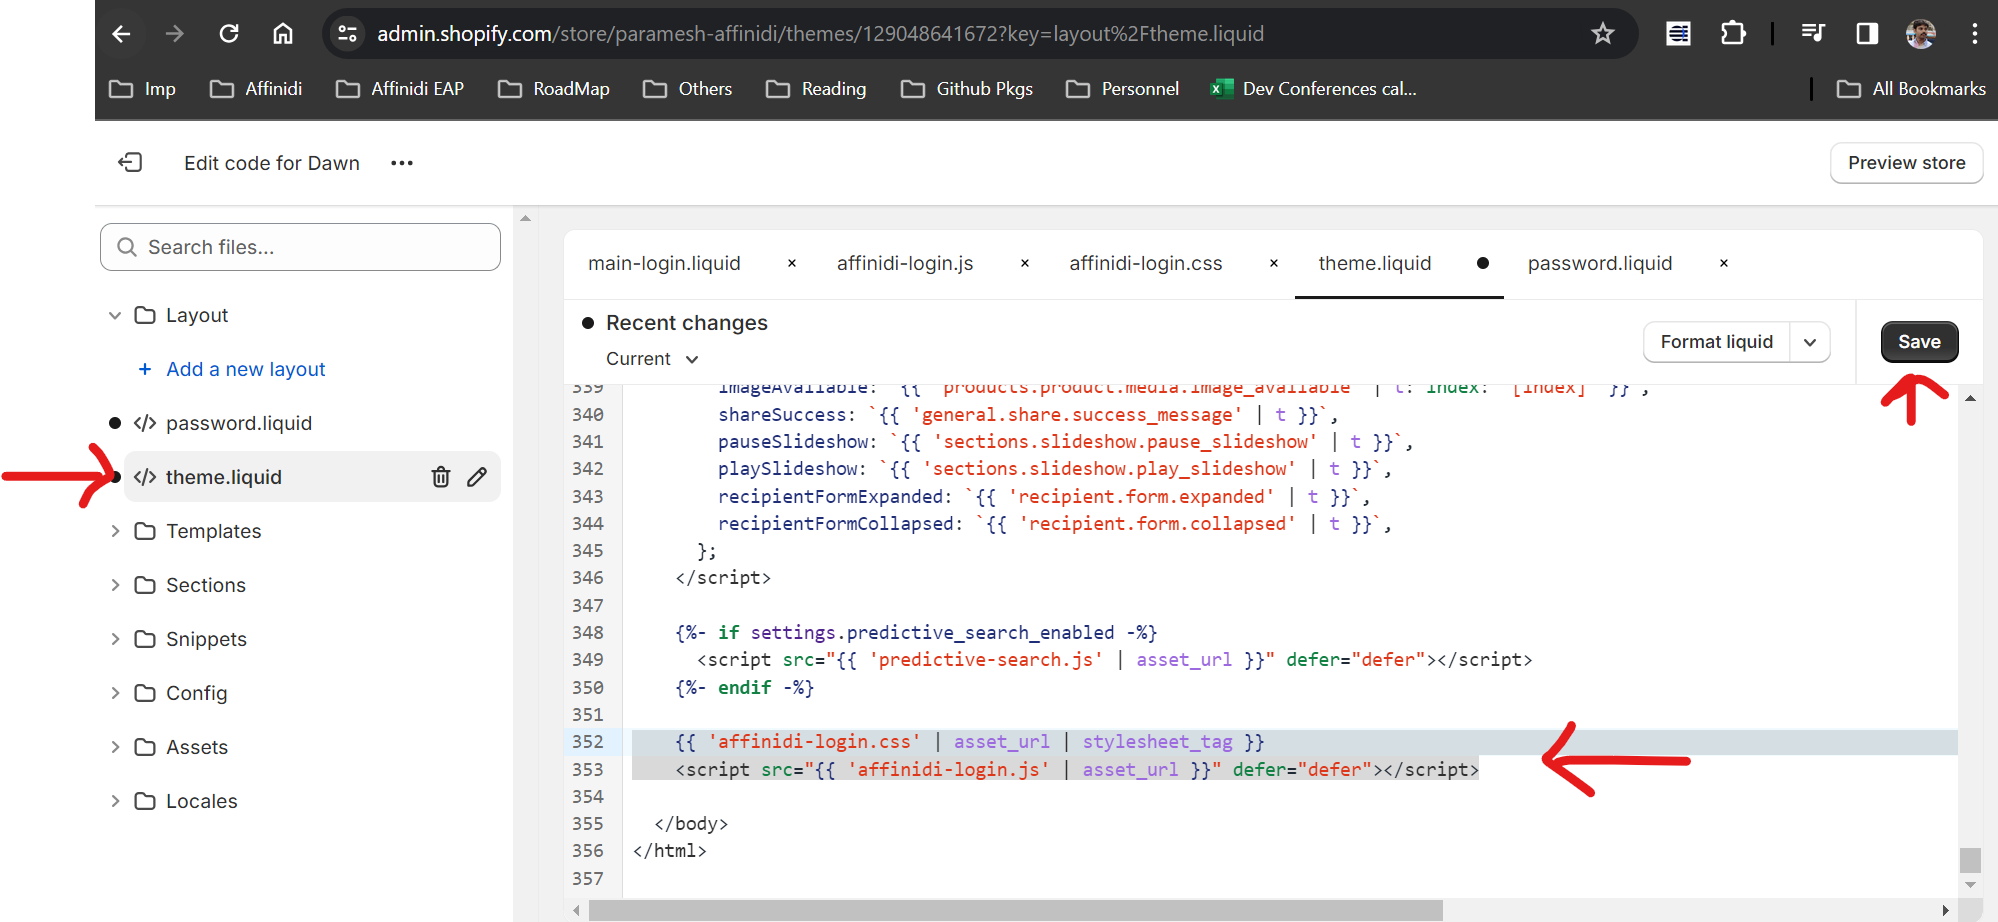Screen dimensions: 1998x922
Task: Click the browser forward arrow
Action: click(175, 34)
